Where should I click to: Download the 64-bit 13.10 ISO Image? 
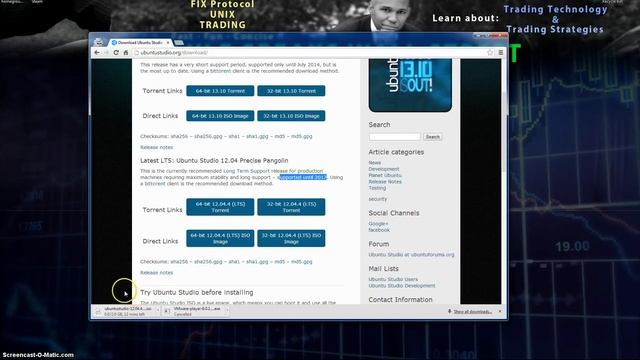pos(220,116)
